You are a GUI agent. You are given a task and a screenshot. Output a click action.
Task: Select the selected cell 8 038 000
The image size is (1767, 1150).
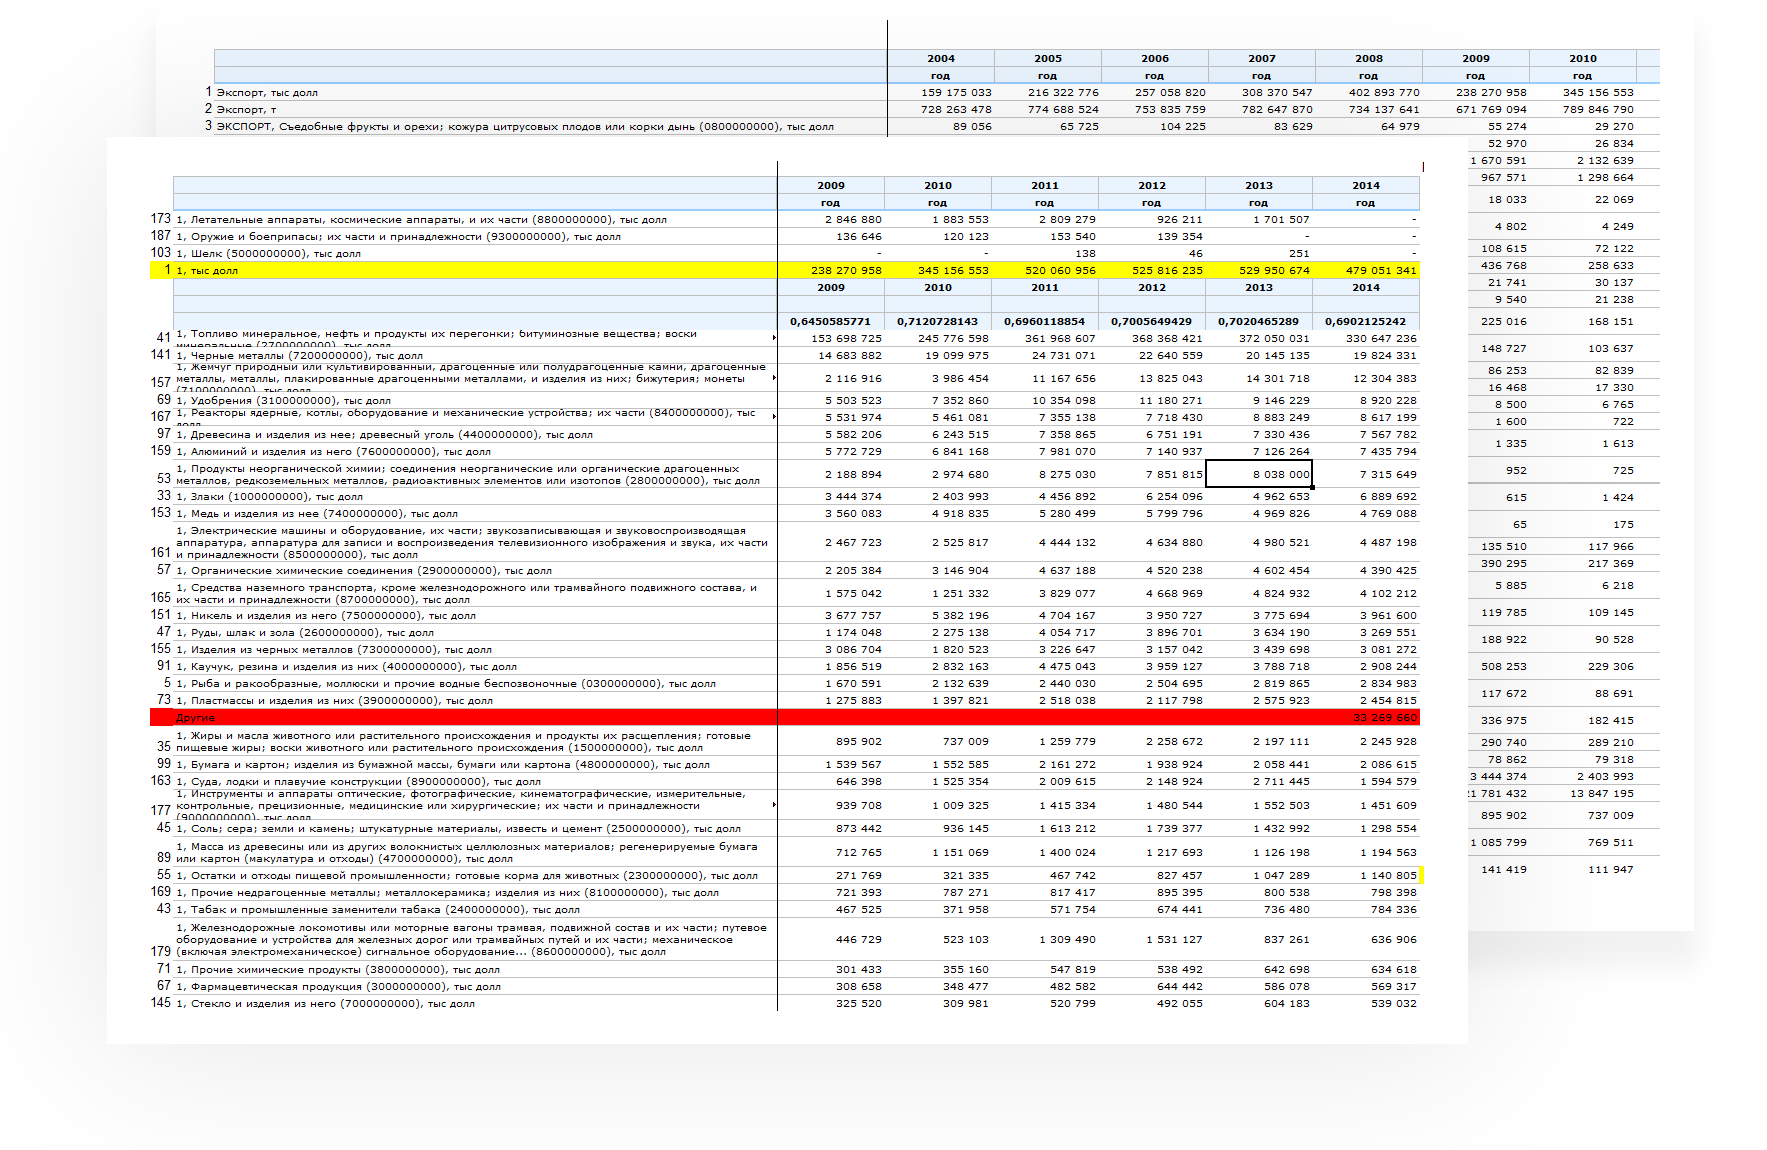(1258, 475)
